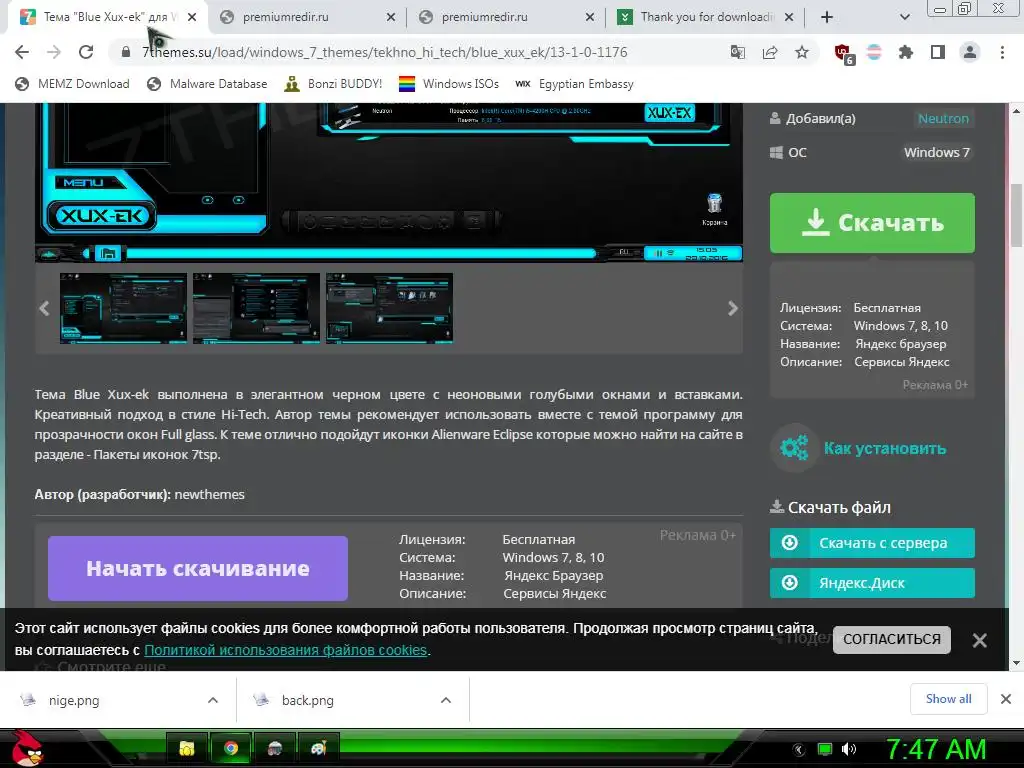Select the first theme screenshot thumbnail
Image resolution: width=1024 pixels, height=768 pixels.
pyautogui.click(x=123, y=308)
